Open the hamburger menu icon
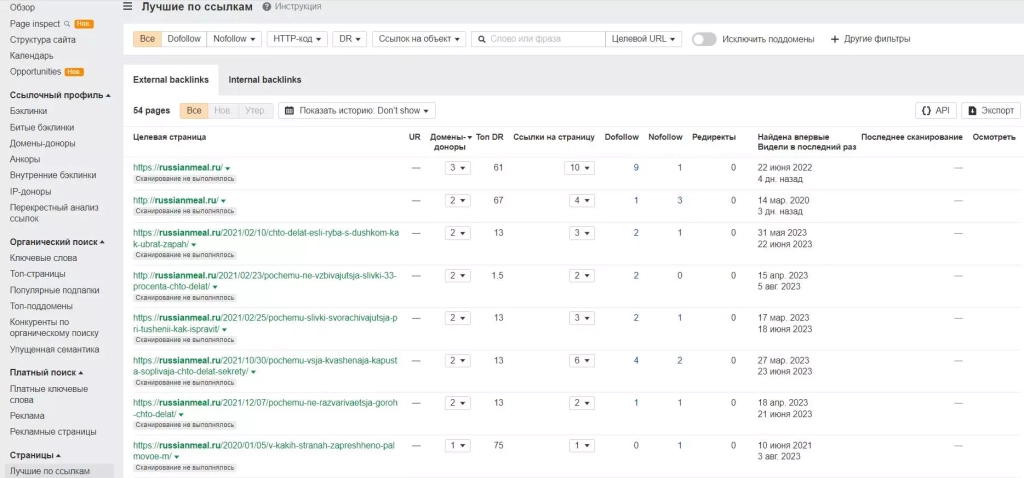This screenshot has height=478, width=1024. click(127, 7)
